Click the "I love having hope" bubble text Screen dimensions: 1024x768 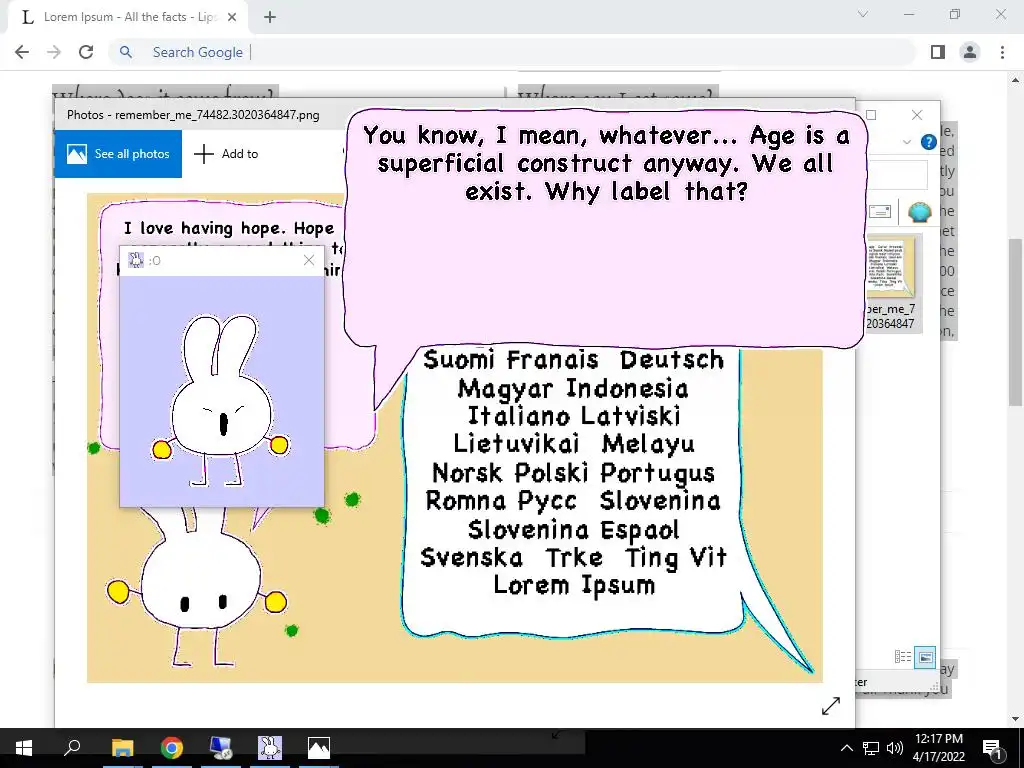[229, 229]
